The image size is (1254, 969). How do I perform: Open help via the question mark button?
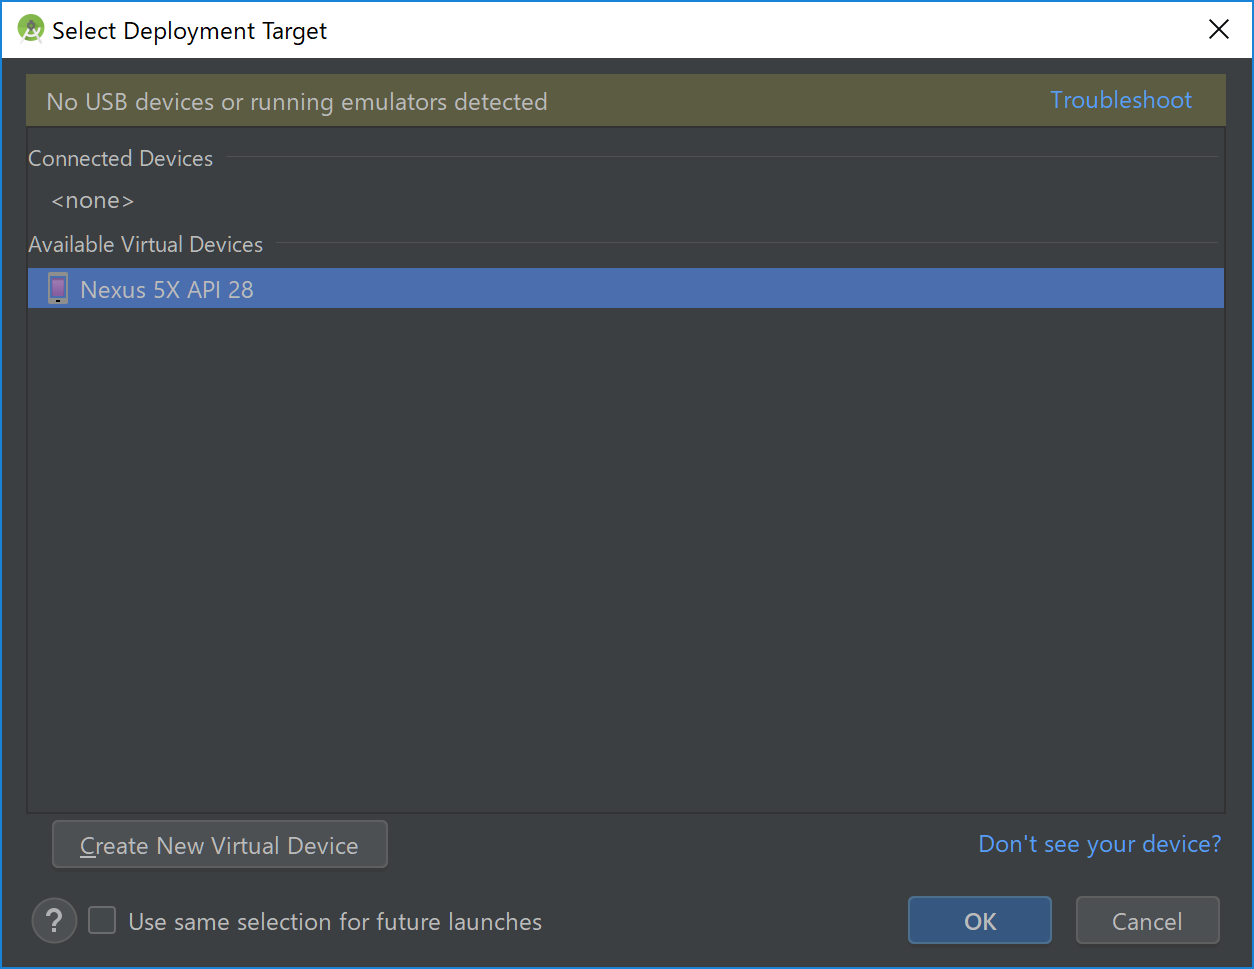point(54,920)
